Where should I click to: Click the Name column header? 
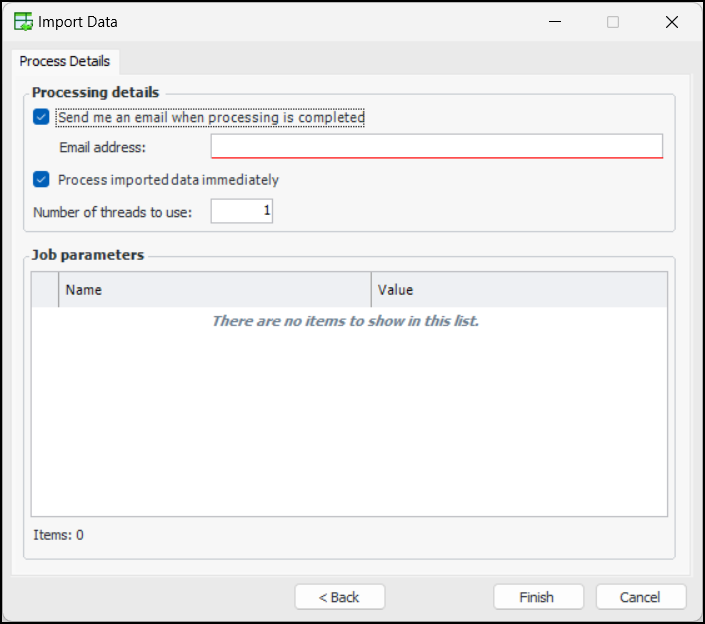point(214,290)
